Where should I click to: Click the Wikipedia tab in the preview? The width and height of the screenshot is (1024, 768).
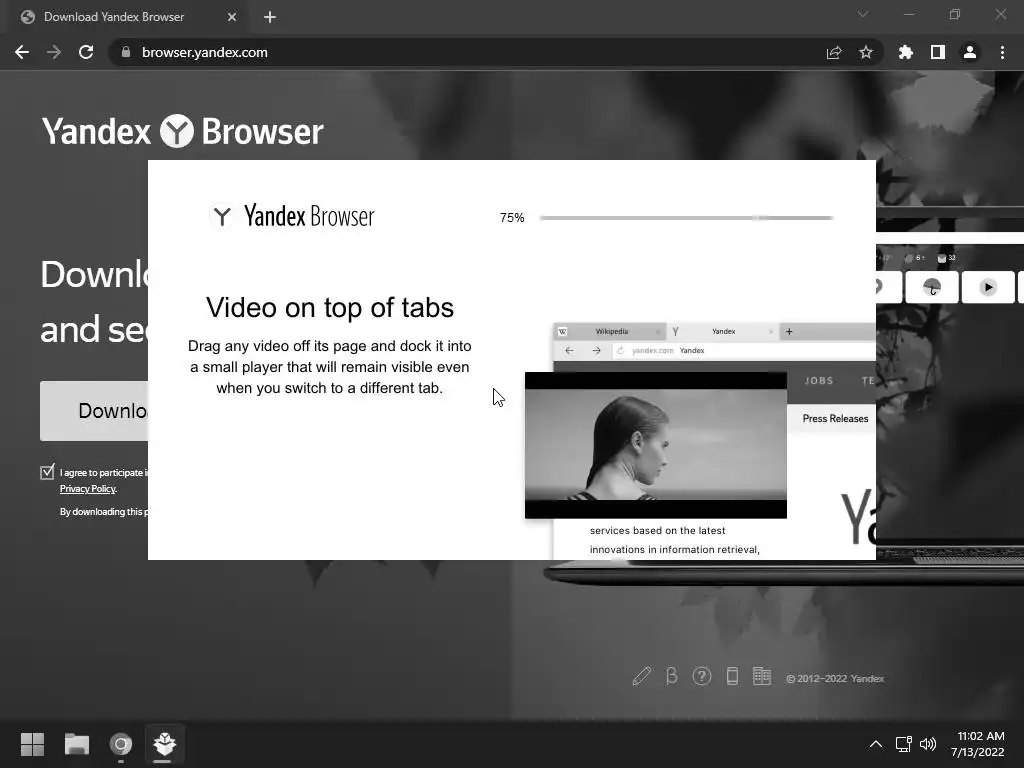[610, 332]
